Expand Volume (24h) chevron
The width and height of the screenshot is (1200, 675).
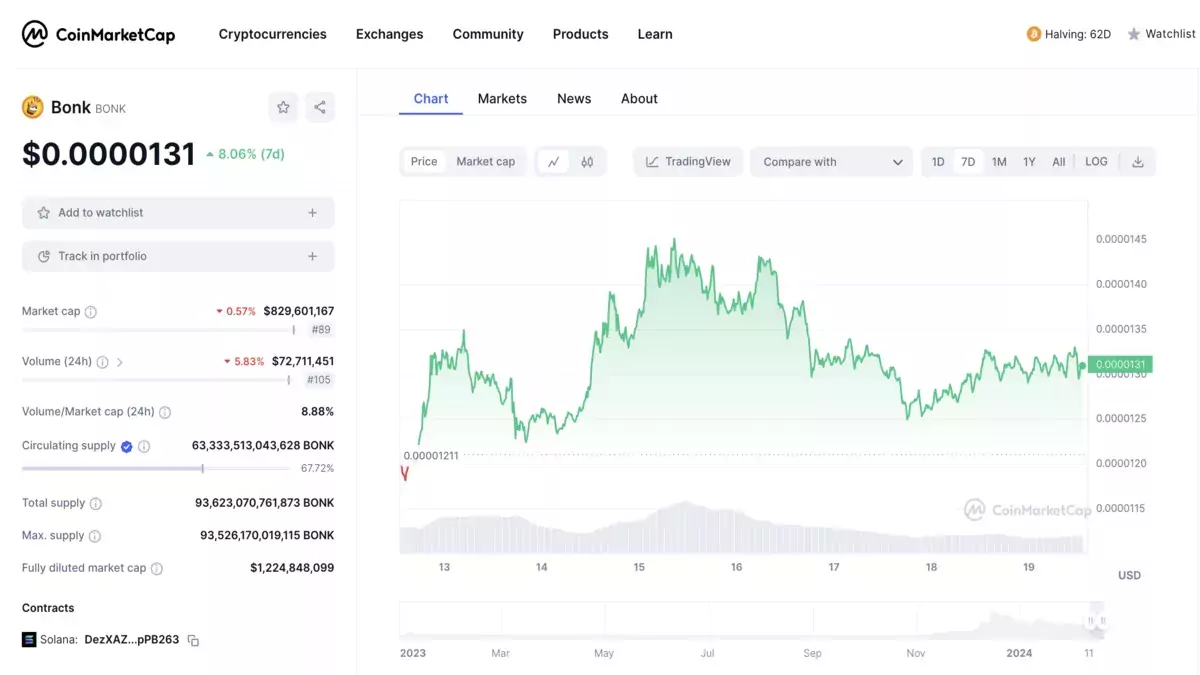(x=120, y=362)
